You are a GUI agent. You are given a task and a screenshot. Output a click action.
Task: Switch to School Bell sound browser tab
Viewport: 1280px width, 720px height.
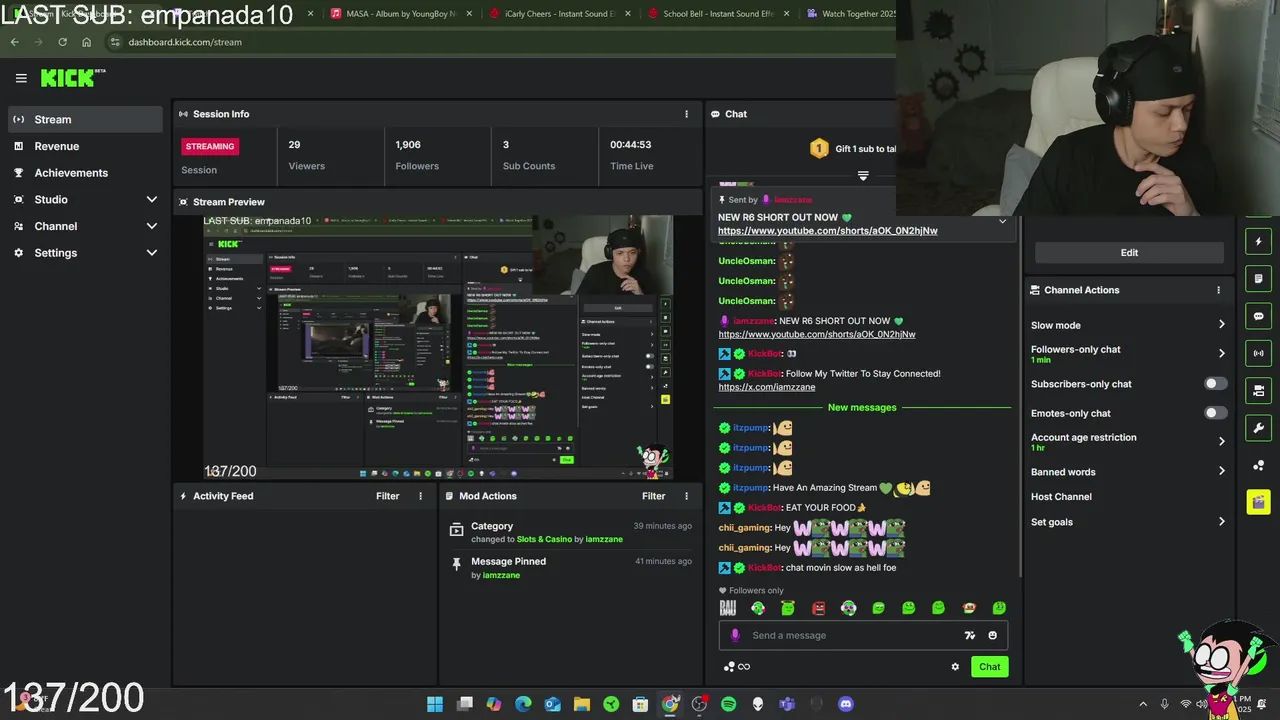tap(718, 14)
